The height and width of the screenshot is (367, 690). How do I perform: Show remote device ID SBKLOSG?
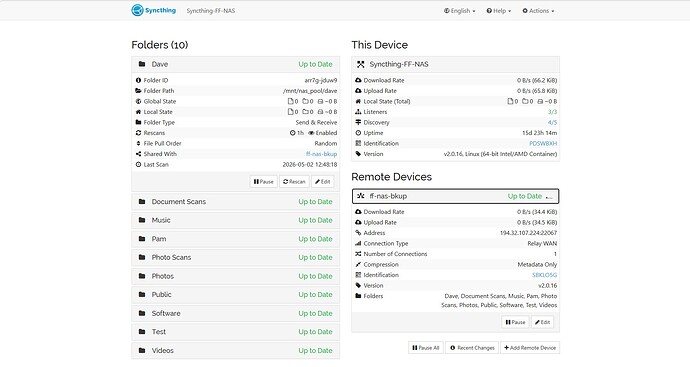click(x=544, y=275)
